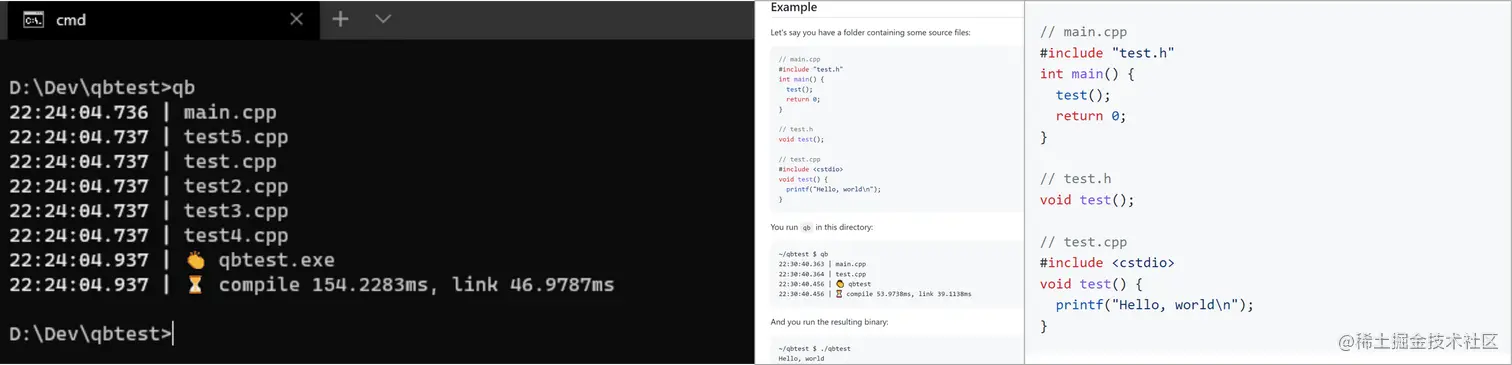Viewport: 1512px width, 365px height.
Task: Click the 'D:\Dev\qbtest>qb' command line
Action: click(102, 87)
